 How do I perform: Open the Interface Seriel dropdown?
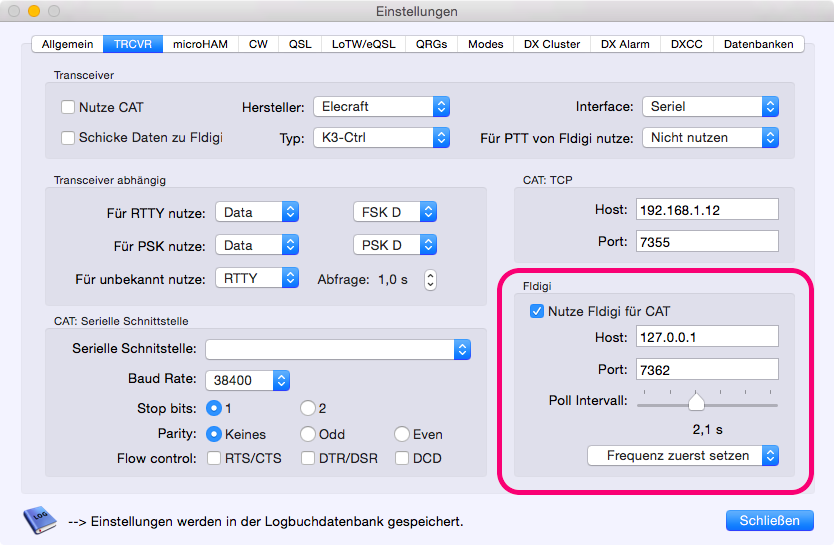click(x=711, y=107)
